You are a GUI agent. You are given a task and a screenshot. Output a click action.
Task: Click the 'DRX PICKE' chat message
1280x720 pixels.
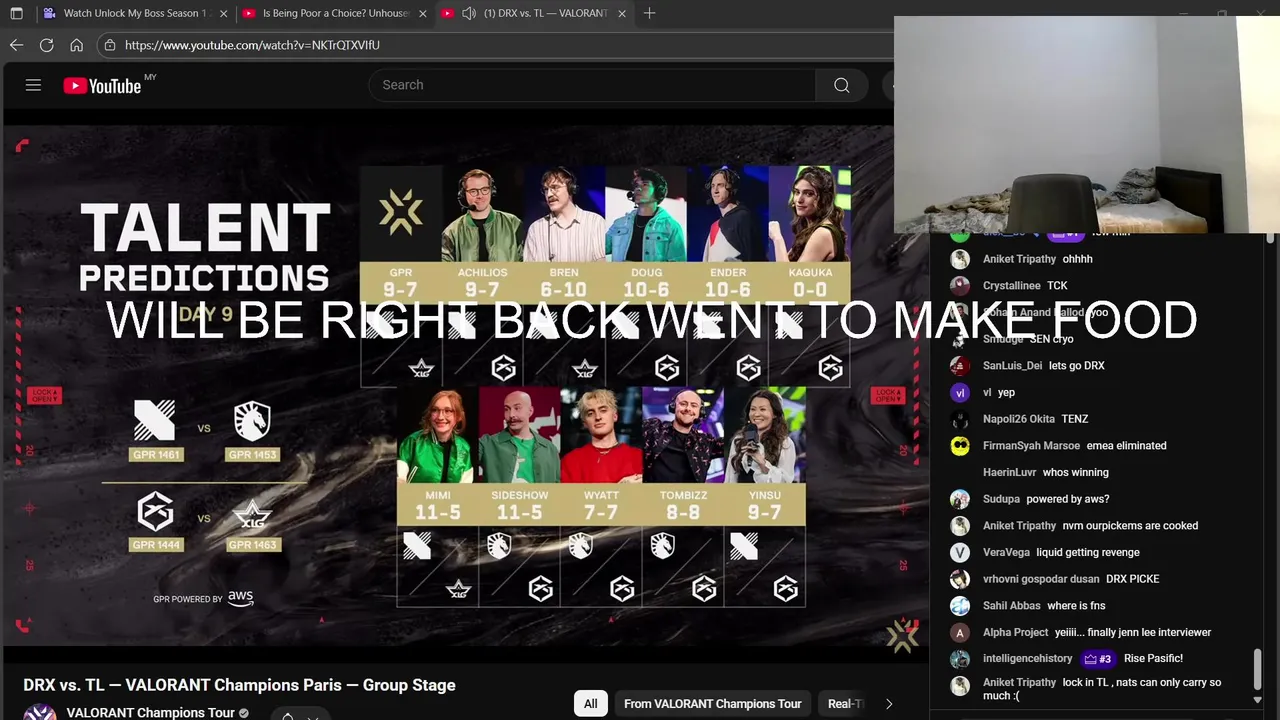point(1132,579)
